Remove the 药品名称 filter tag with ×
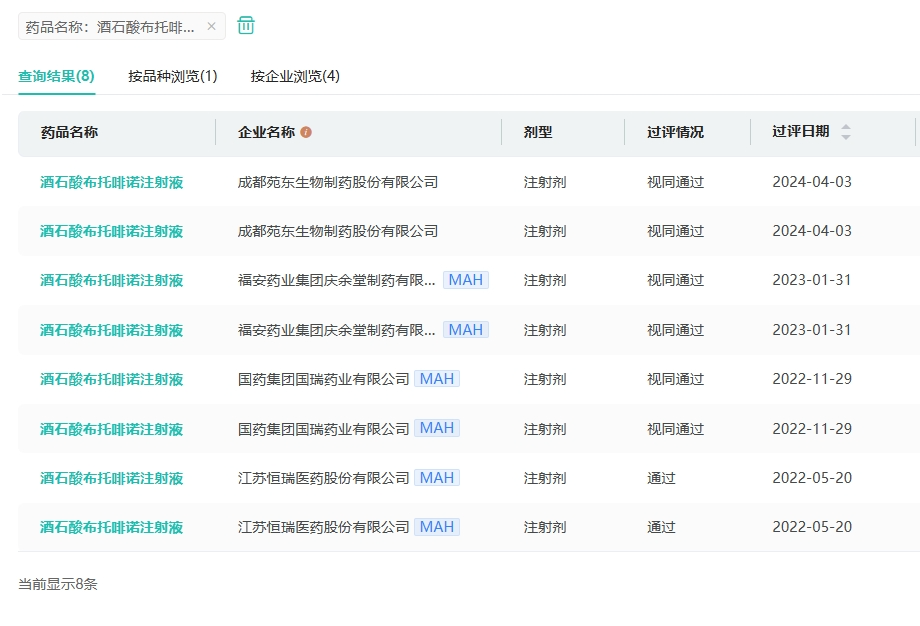The width and height of the screenshot is (920, 626). 211,27
